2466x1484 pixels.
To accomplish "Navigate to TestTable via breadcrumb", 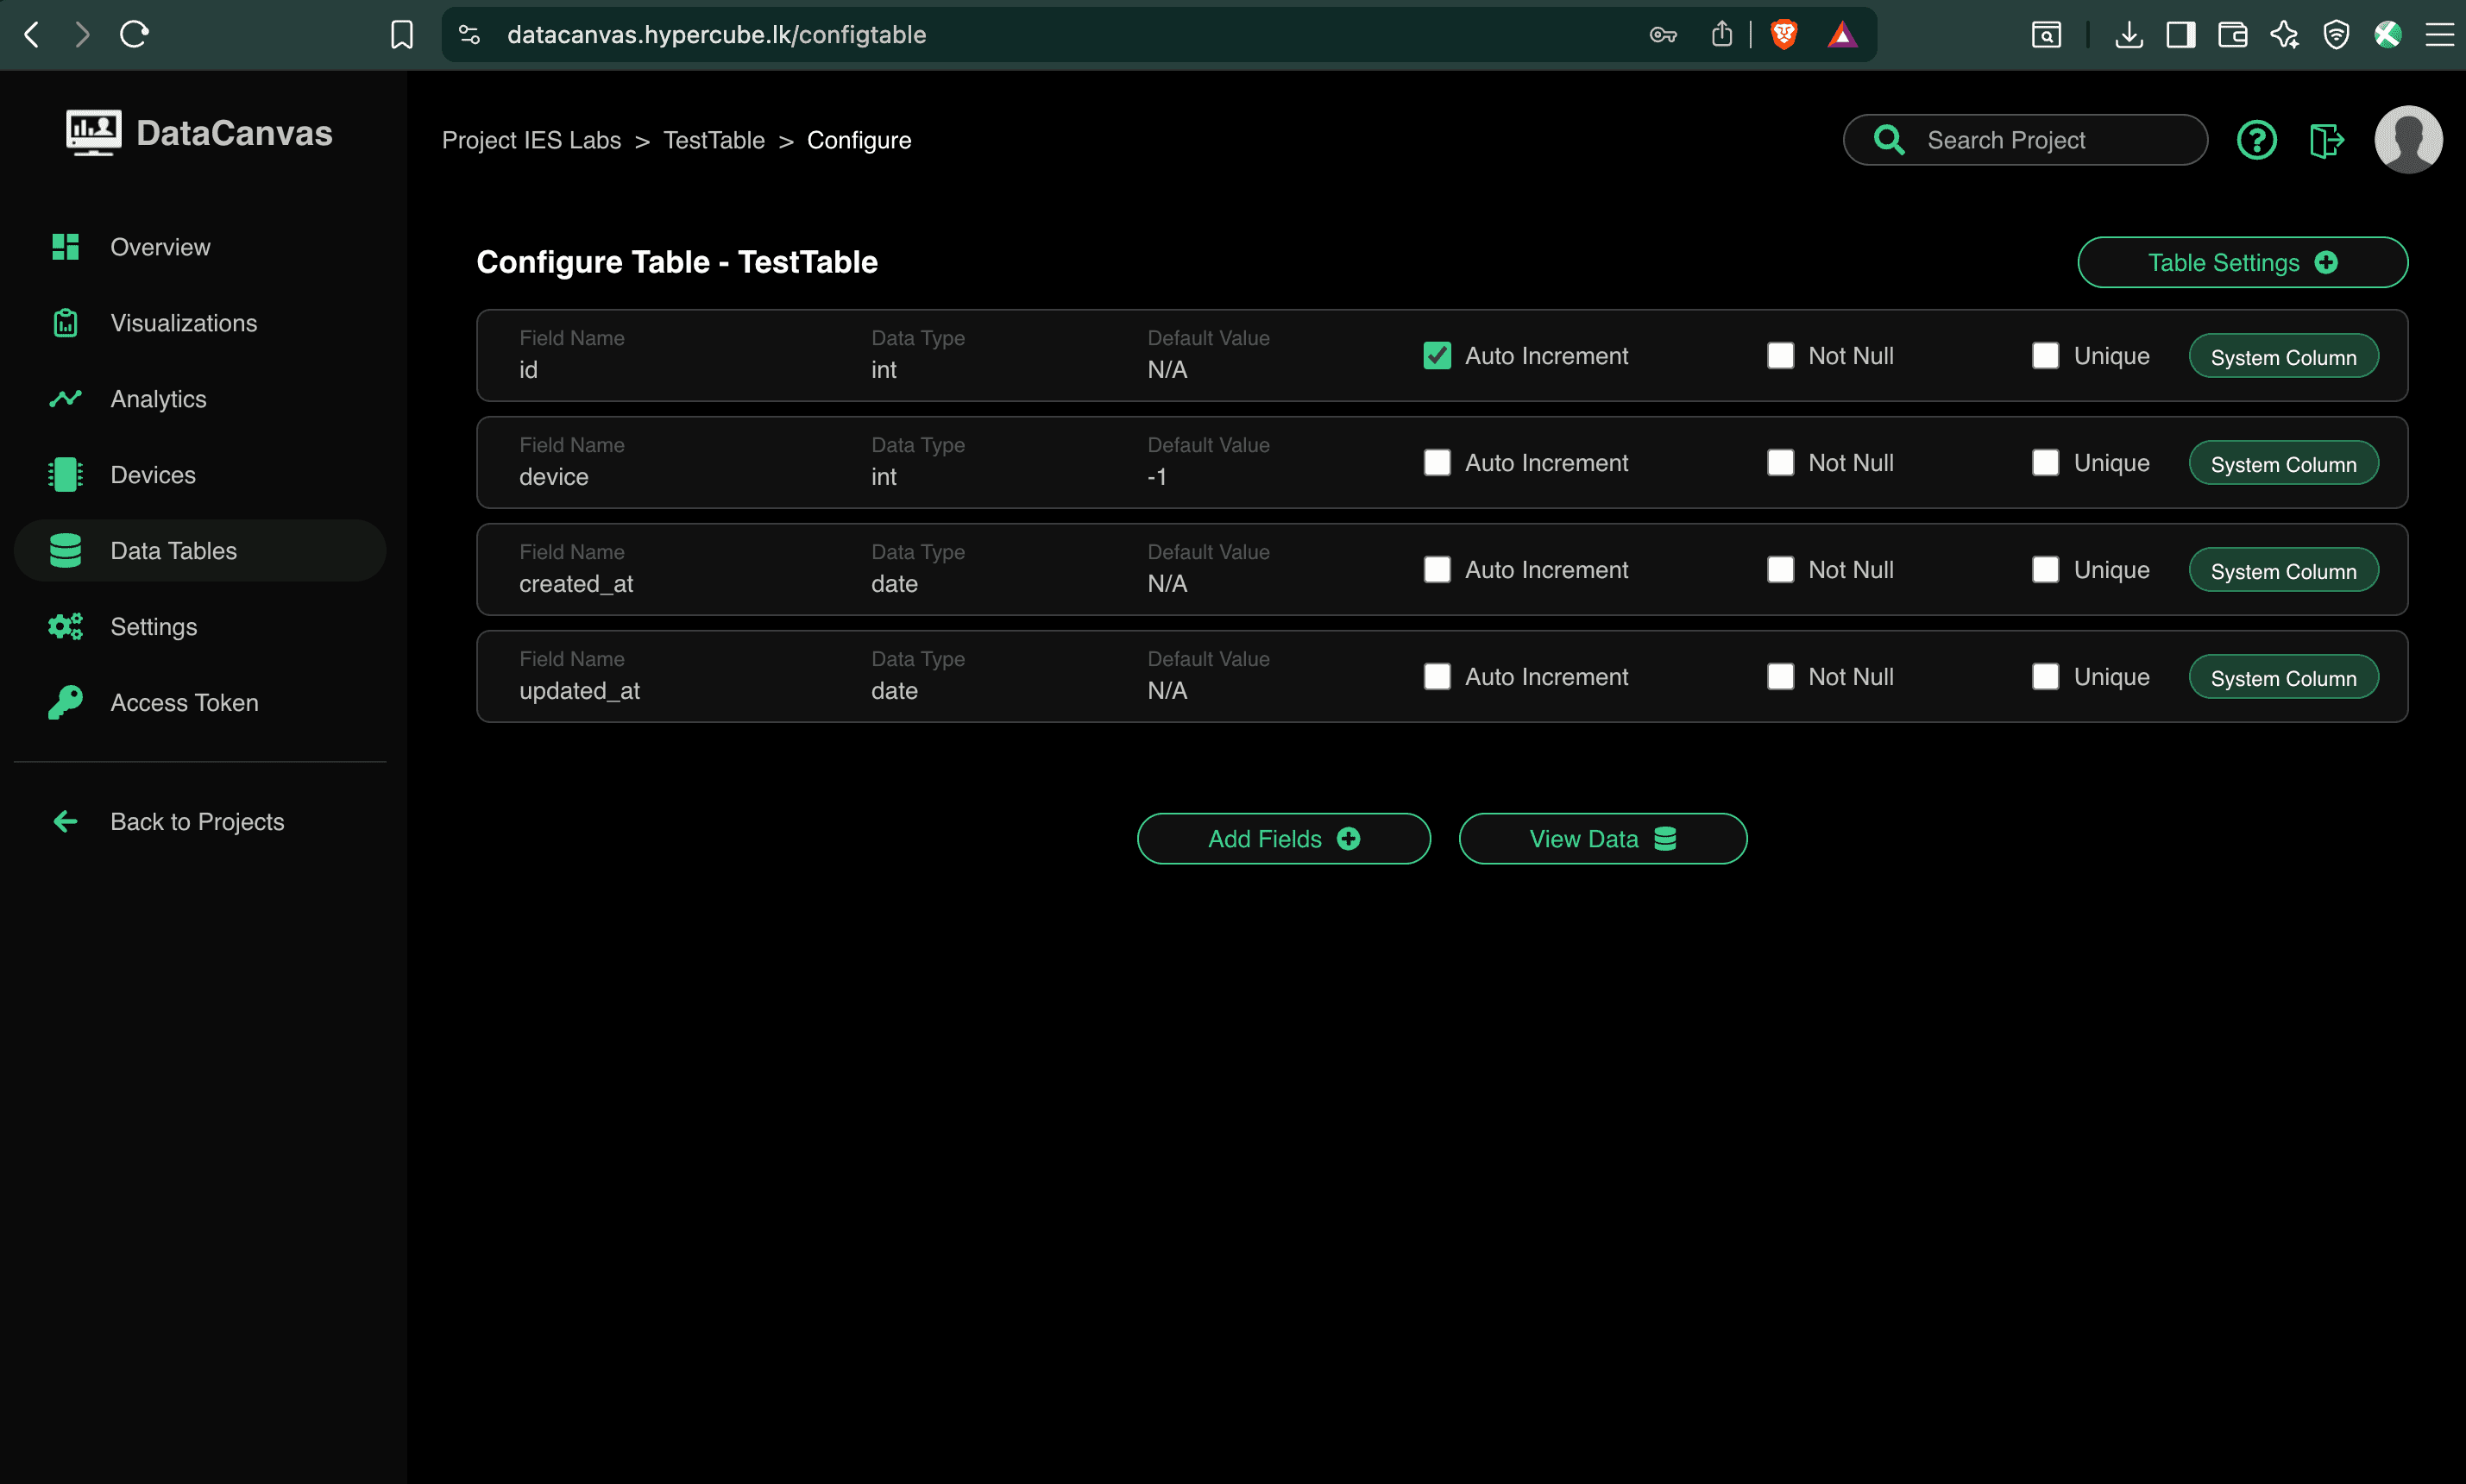I will point(714,140).
